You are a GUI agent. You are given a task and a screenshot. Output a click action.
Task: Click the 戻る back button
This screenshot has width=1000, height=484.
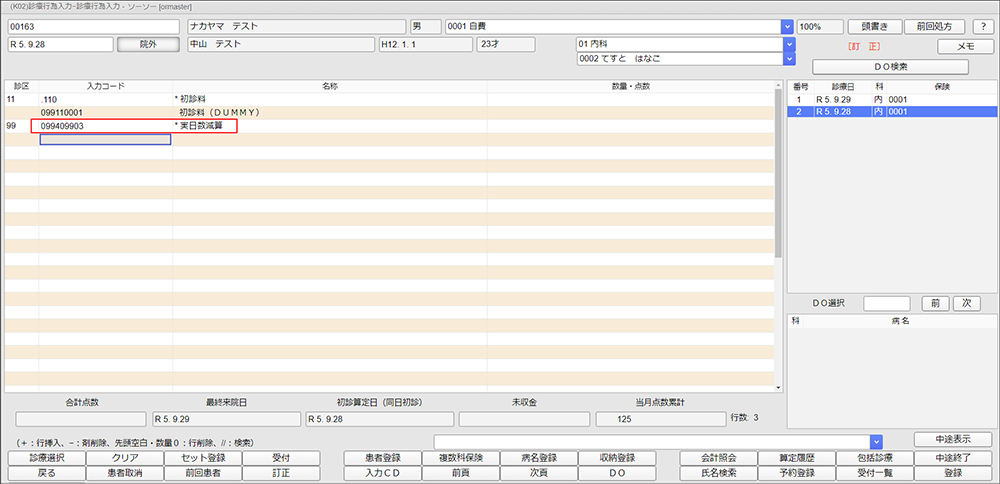(x=45, y=473)
